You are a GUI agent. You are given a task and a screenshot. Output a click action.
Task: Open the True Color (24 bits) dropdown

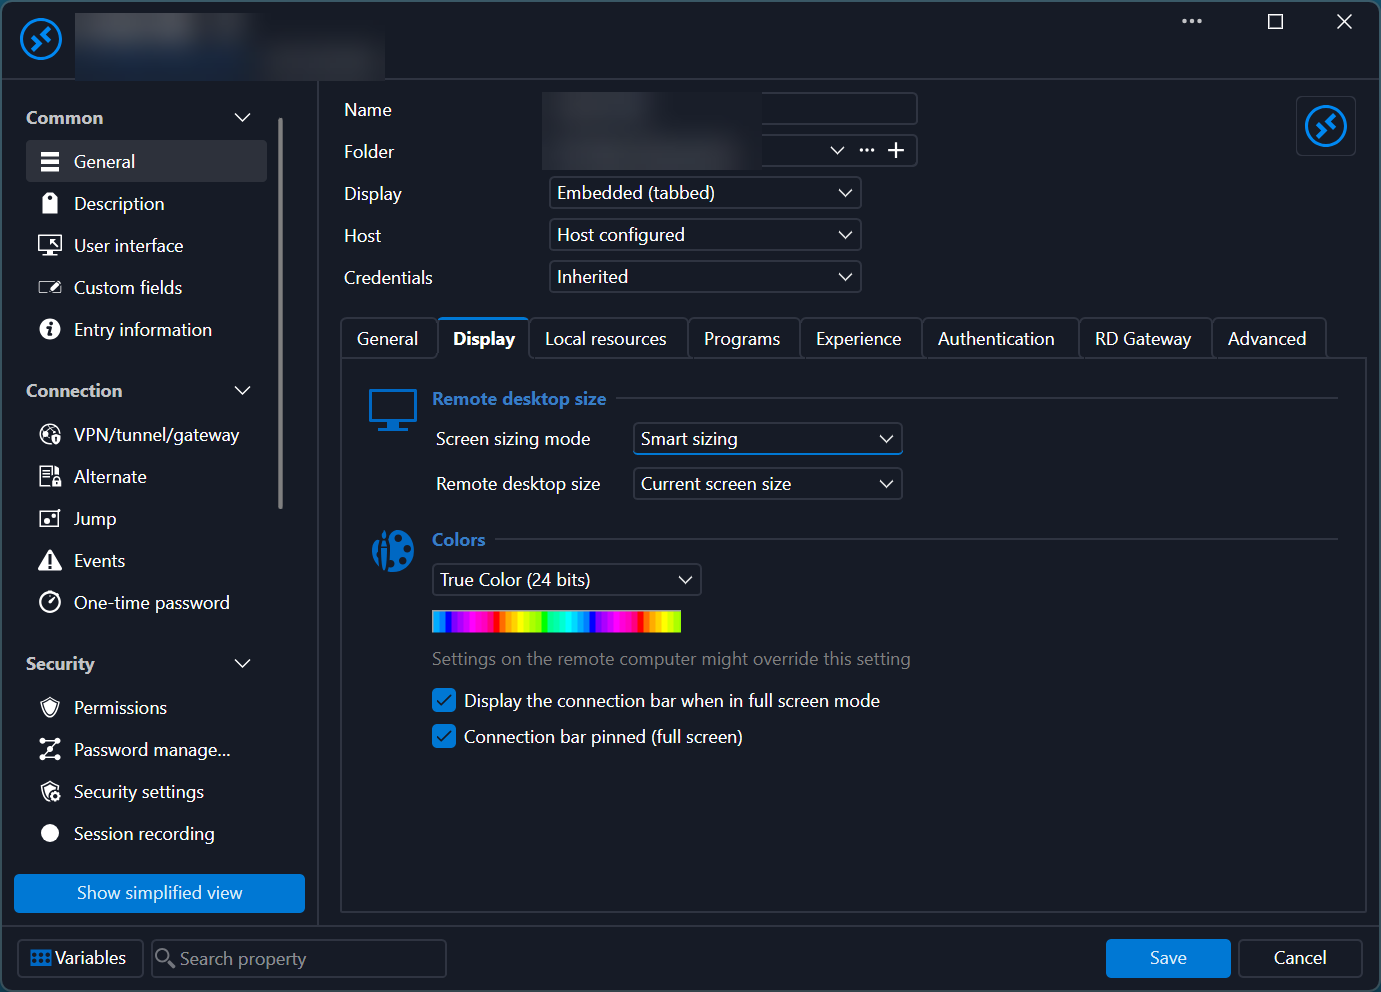coord(567,580)
